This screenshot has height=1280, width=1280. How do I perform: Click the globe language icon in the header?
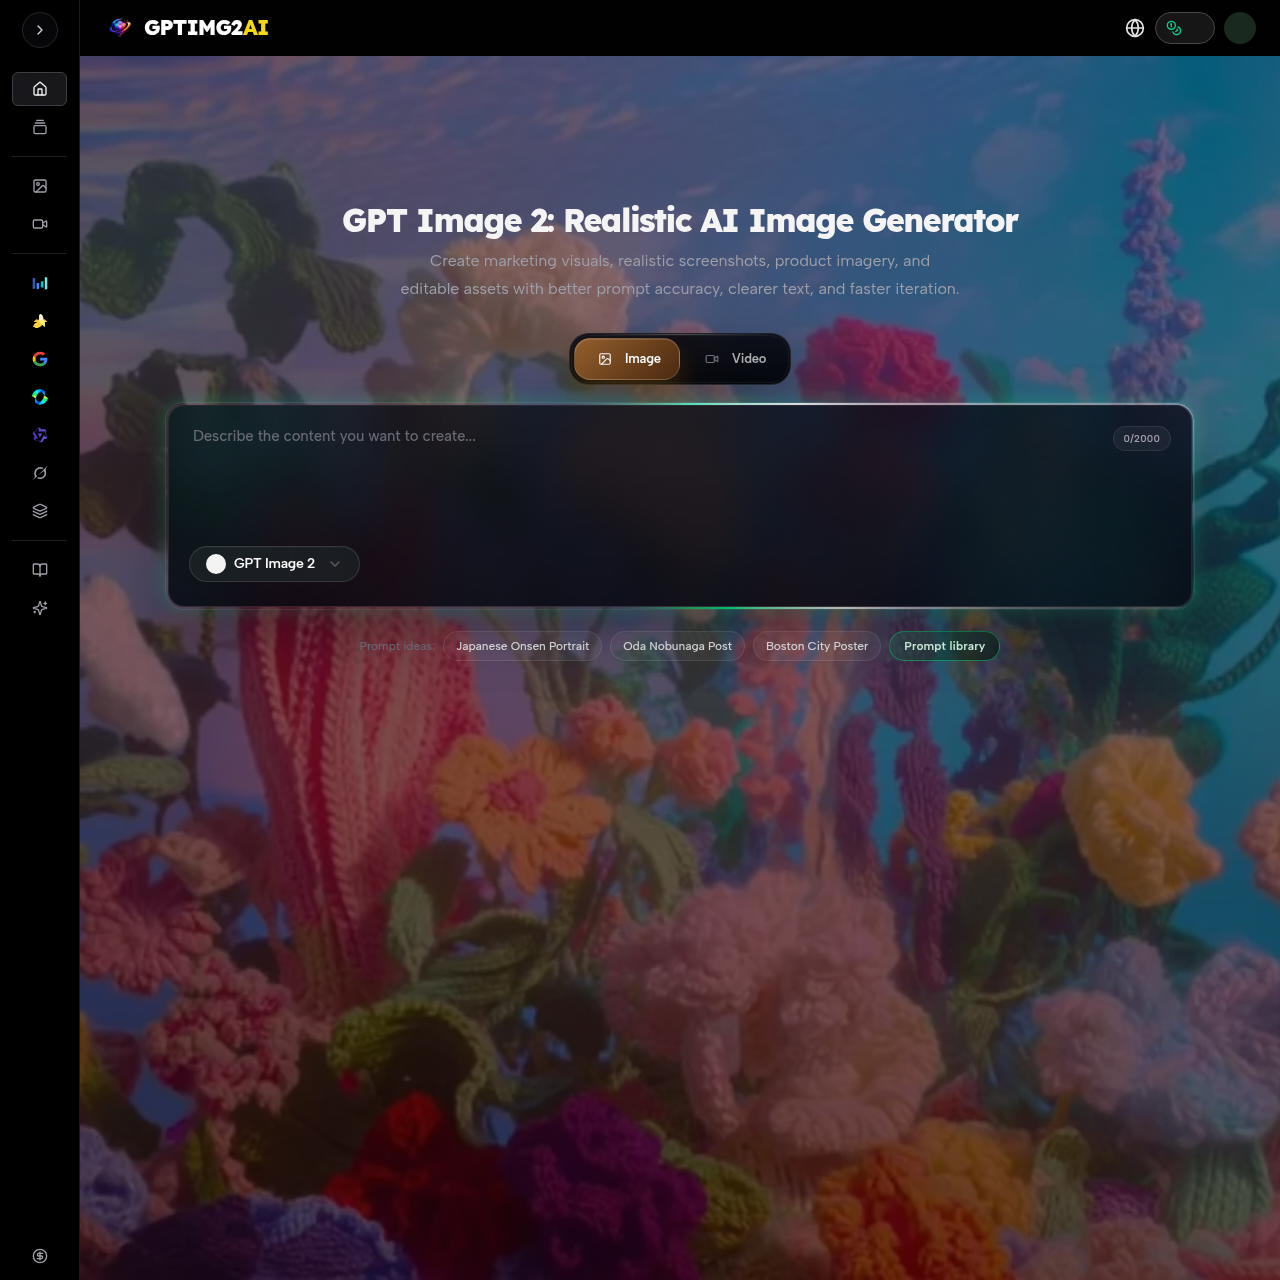tap(1135, 28)
